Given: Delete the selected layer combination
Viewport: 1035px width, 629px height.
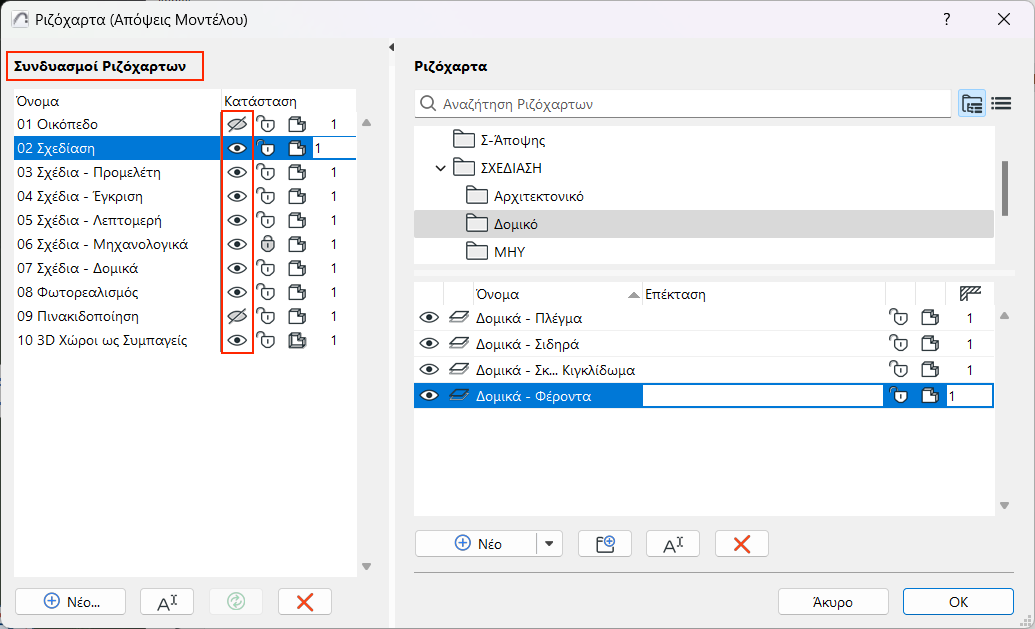Looking at the screenshot, I should [305, 601].
